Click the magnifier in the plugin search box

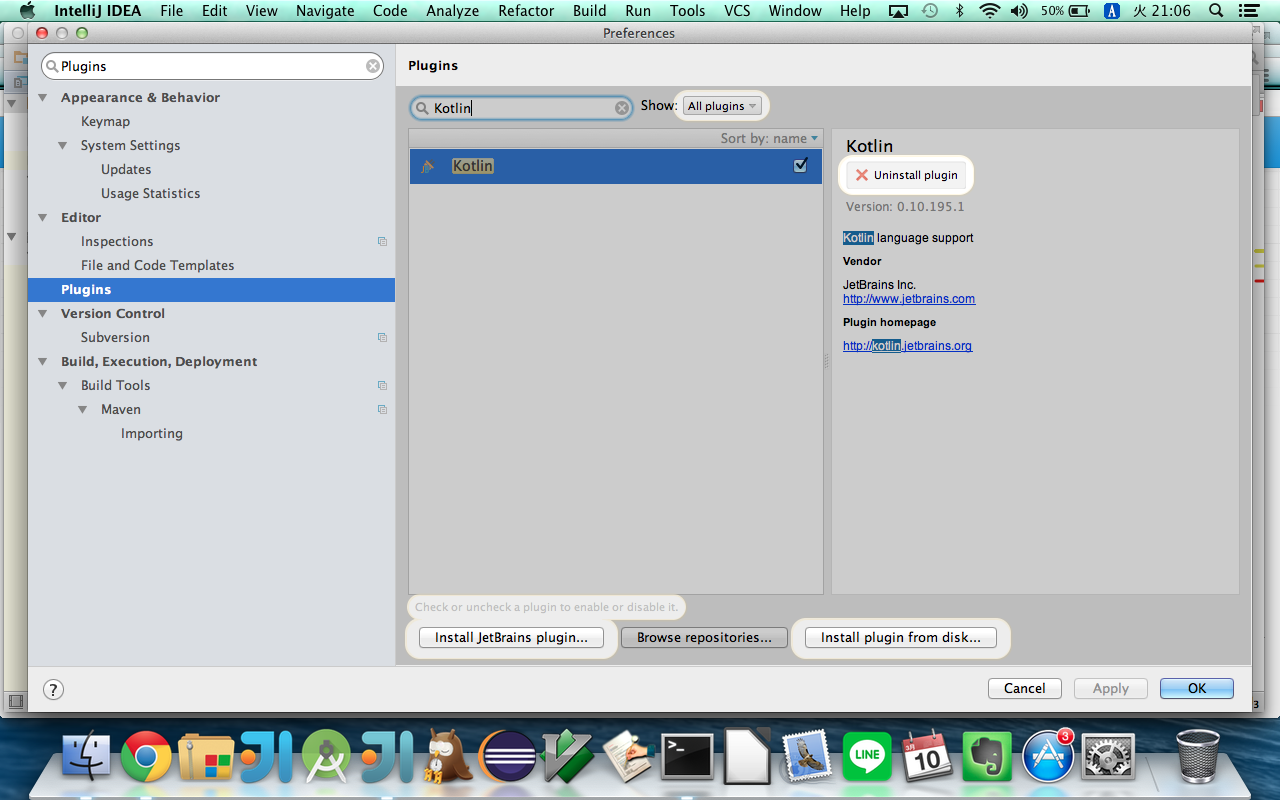click(423, 108)
